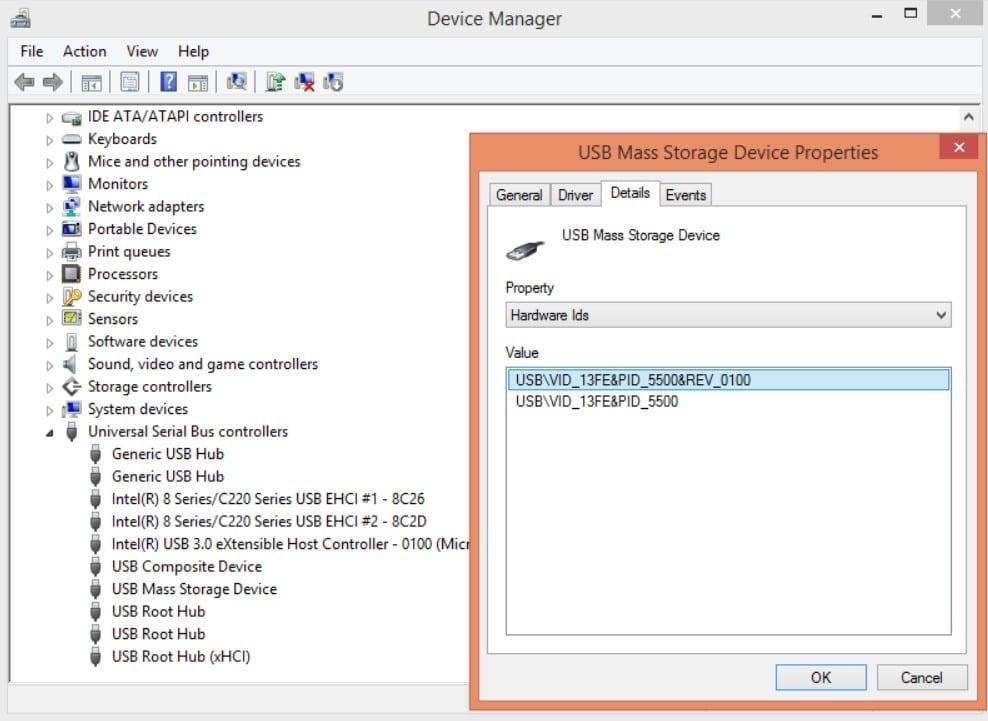Click the IDE ATA/ATAPI controllers category icon

pyautogui.click(x=71, y=117)
